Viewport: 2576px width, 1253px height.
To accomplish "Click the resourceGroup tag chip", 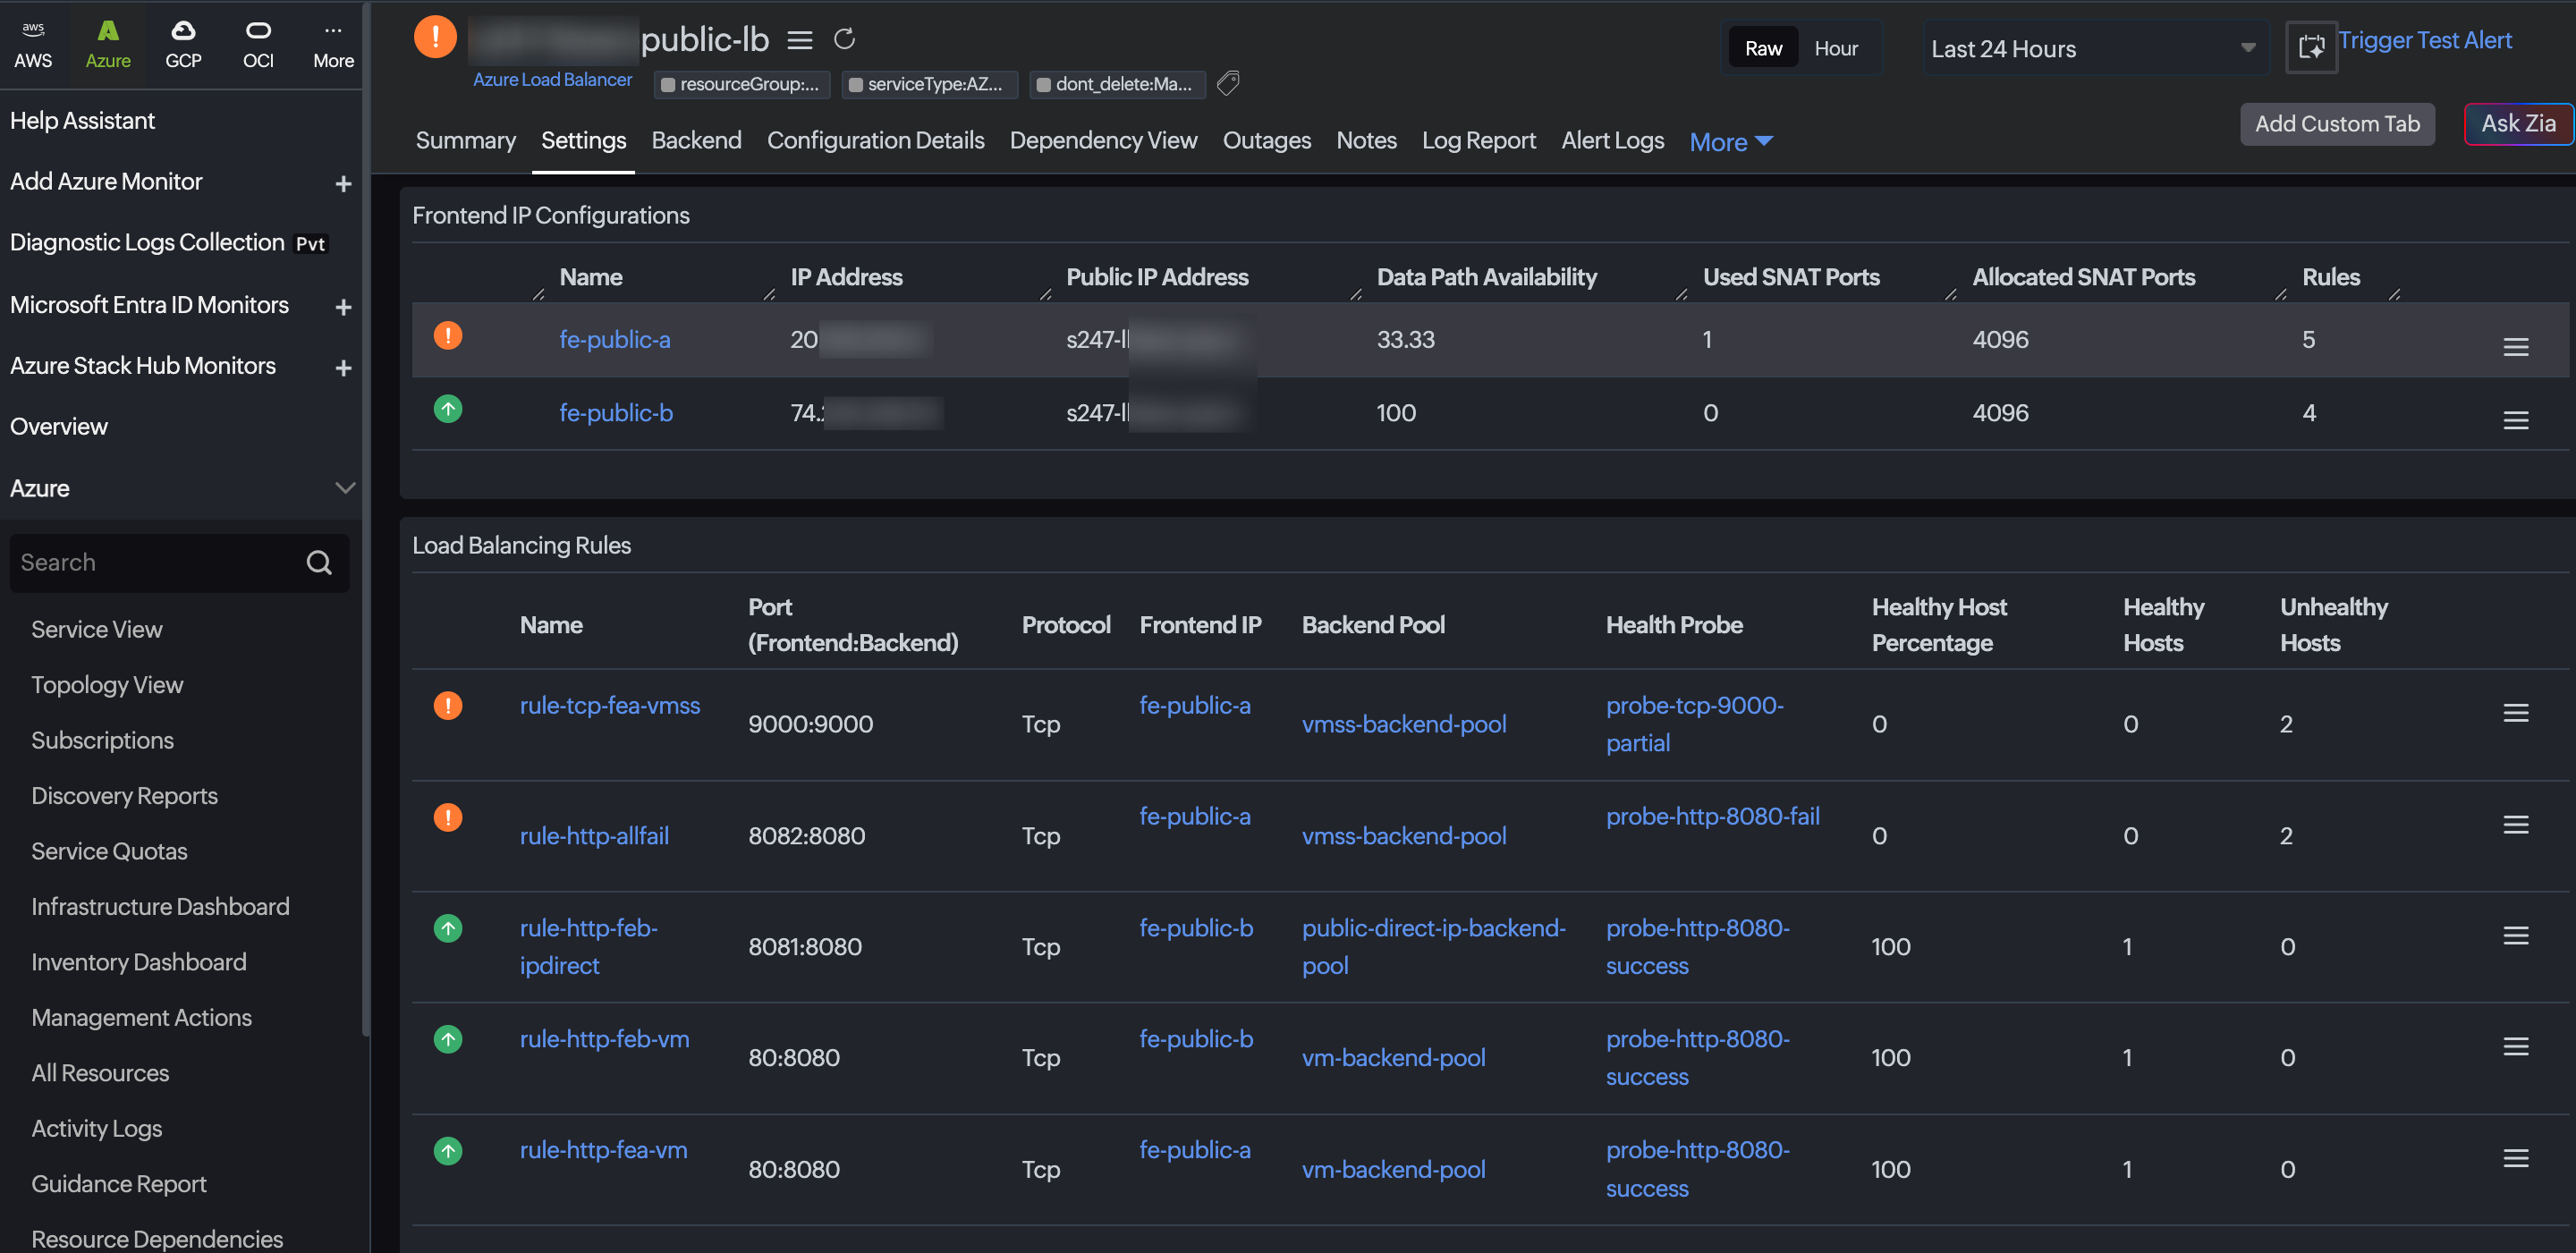I will coord(741,84).
